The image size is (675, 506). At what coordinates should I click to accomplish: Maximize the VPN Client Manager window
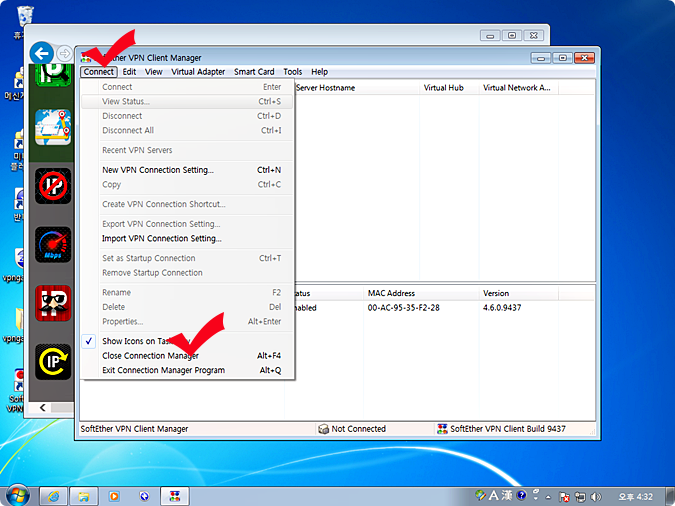(x=563, y=58)
